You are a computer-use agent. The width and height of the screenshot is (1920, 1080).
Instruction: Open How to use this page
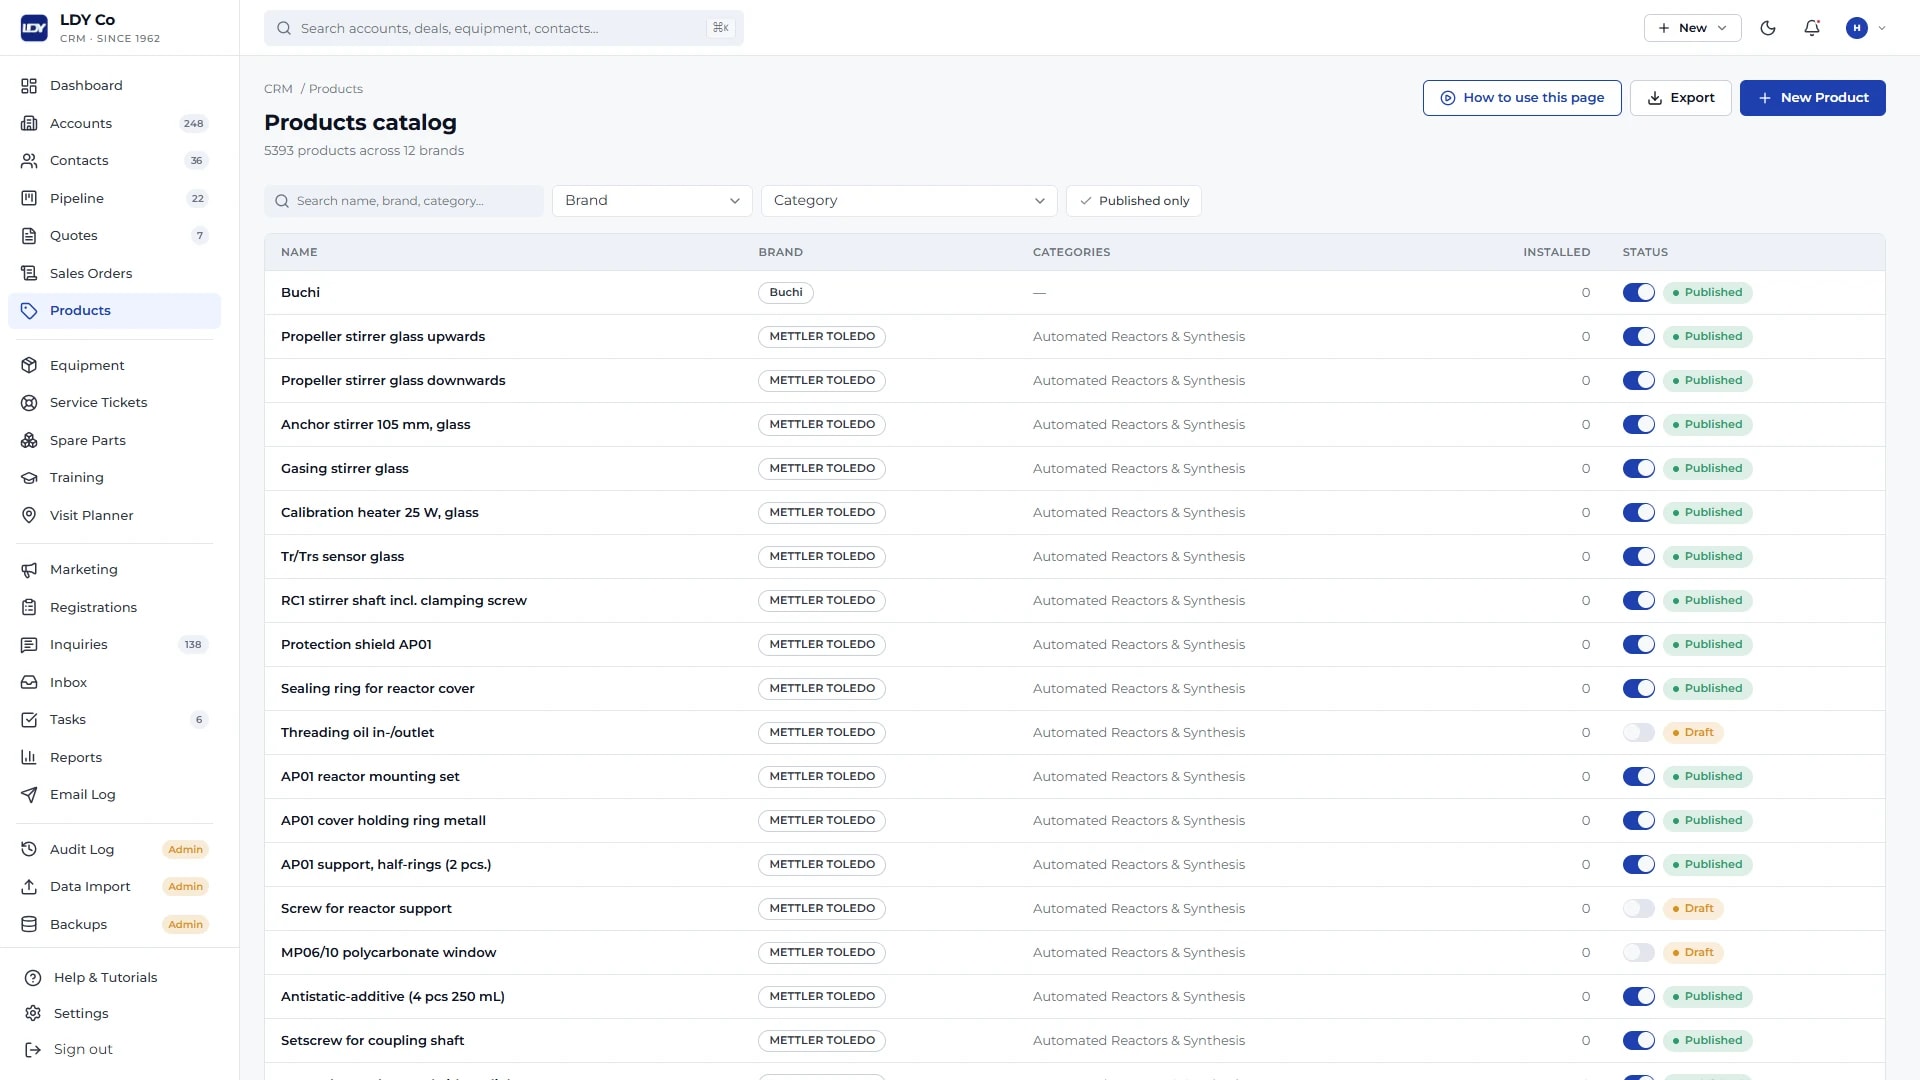point(1522,98)
